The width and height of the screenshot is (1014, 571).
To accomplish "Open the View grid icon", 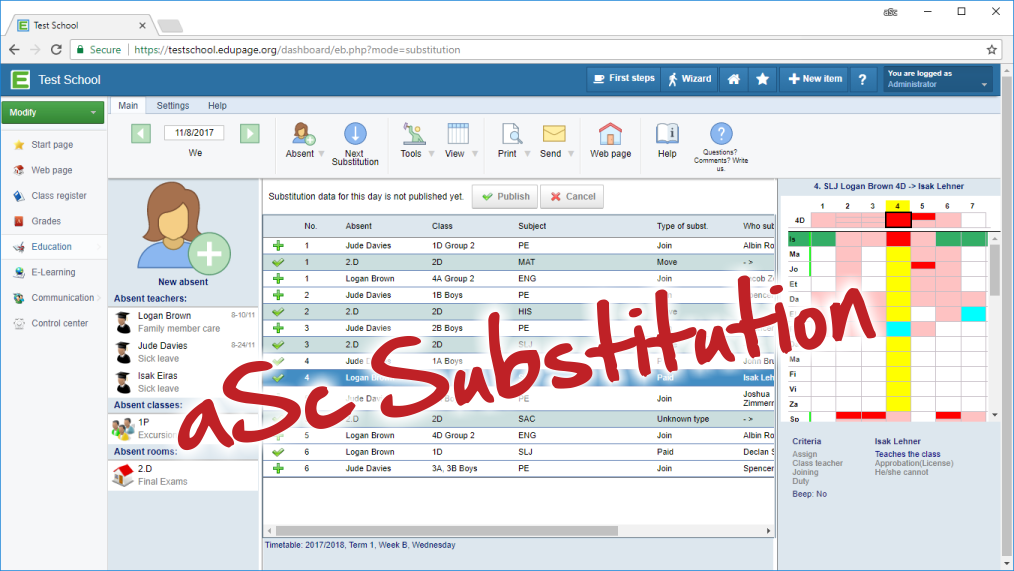I will click(458, 133).
